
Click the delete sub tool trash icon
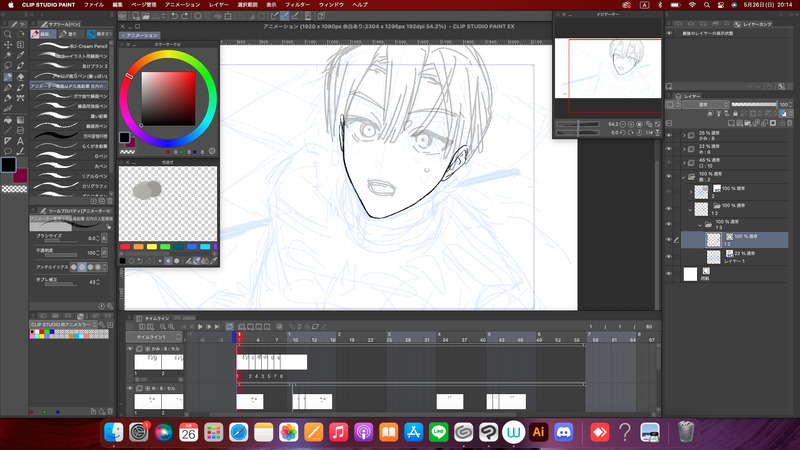[x=110, y=201]
